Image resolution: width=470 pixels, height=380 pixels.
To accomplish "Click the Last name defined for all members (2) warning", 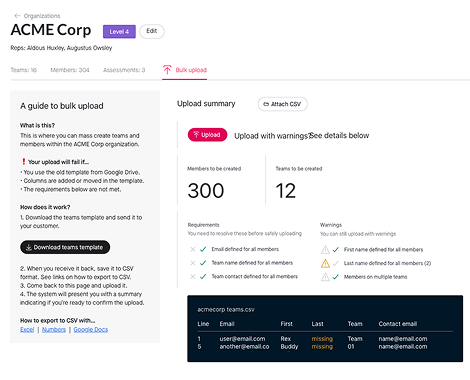I will tap(387, 263).
